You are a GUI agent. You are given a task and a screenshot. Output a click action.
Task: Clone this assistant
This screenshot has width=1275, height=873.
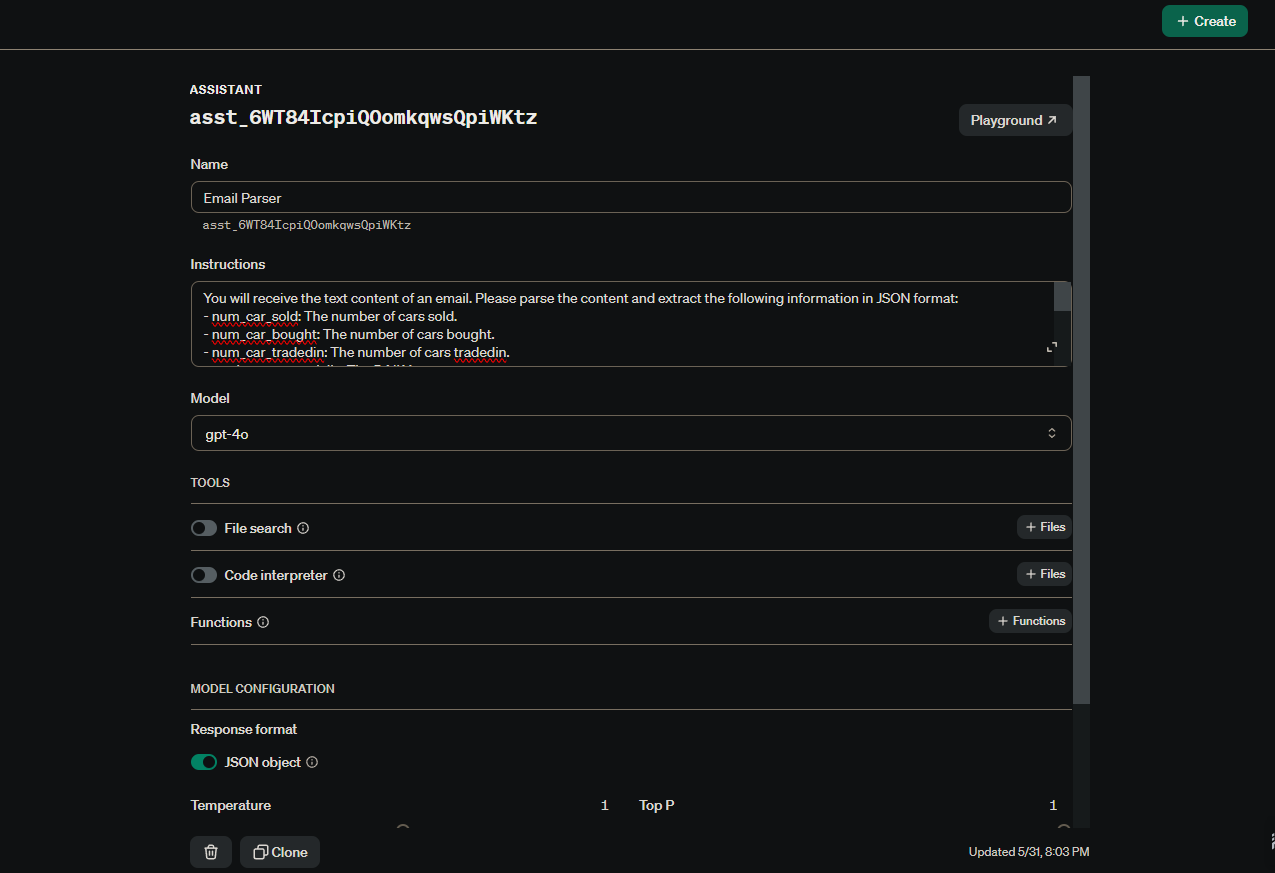click(280, 852)
